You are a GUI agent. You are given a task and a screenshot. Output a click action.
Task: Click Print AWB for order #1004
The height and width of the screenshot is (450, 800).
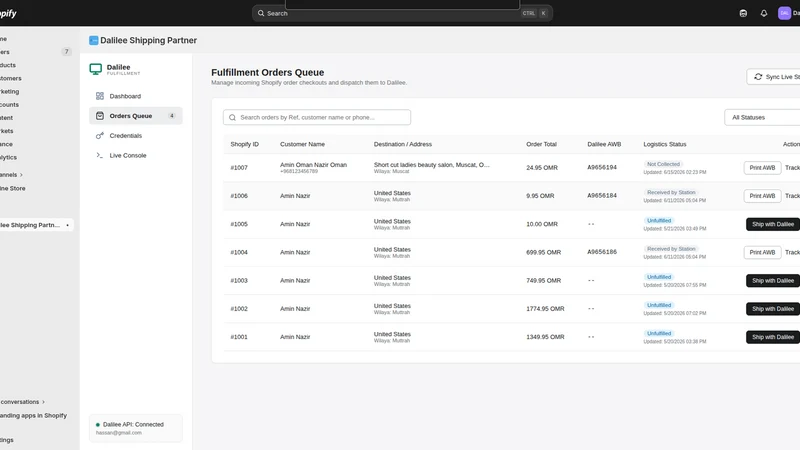tap(762, 252)
